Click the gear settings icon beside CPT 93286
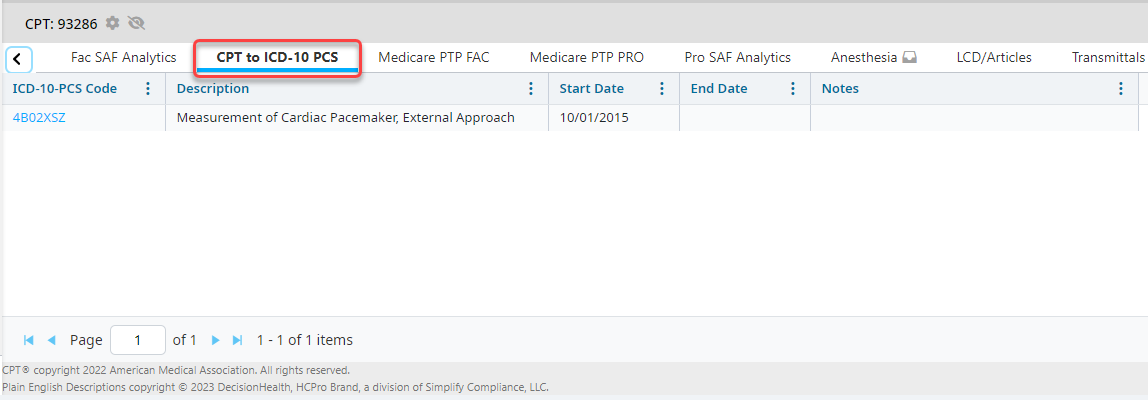 pyautogui.click(x=113, y=23)
